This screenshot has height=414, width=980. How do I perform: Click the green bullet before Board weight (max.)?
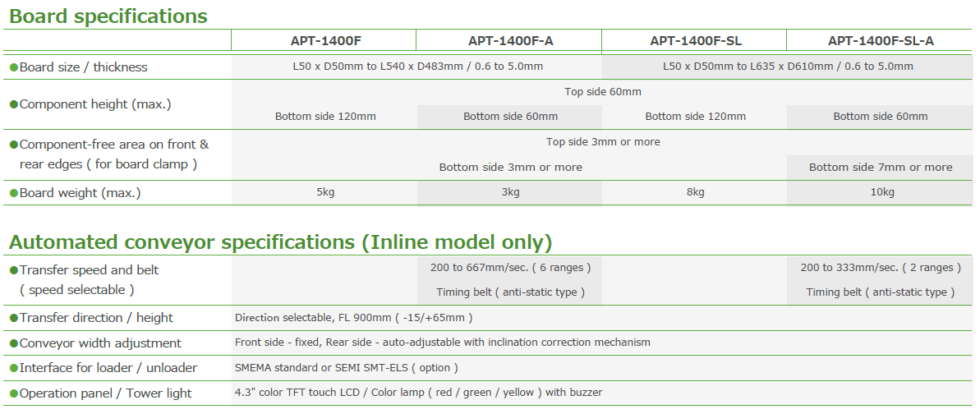point(13,192)
